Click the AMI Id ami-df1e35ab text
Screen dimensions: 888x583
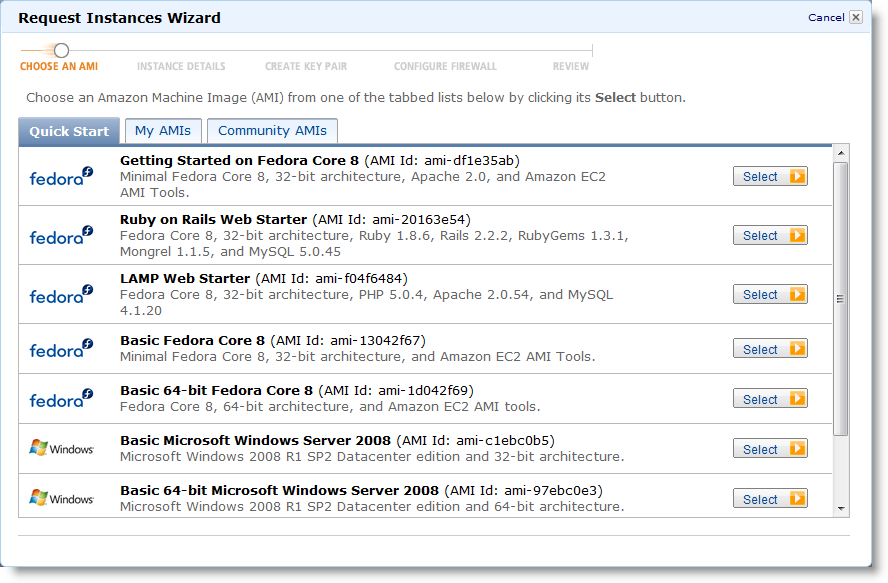pyautogui.click(x=442, y=160)
